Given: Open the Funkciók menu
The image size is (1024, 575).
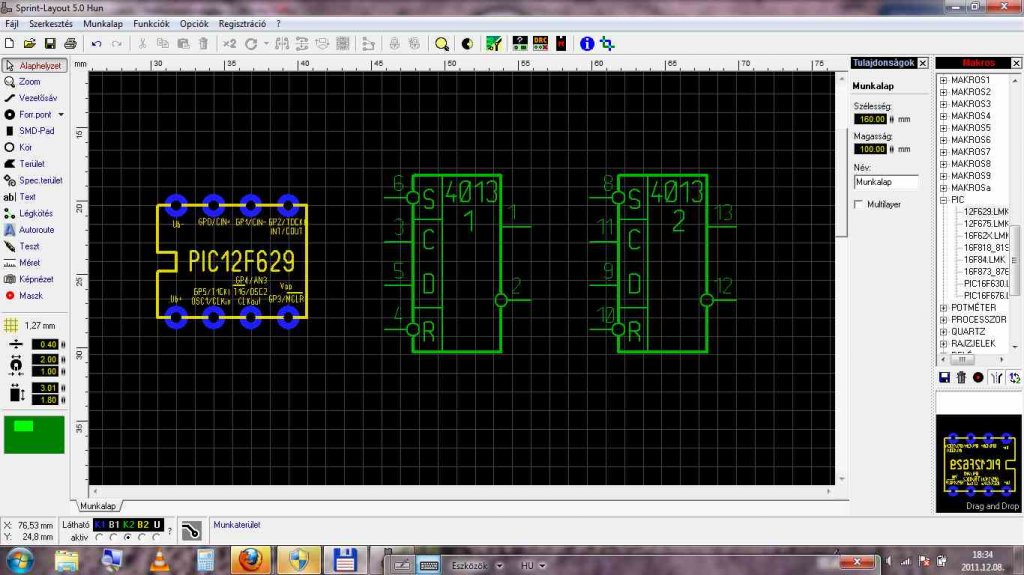Looking at the screenshot, I should (151, 24).
